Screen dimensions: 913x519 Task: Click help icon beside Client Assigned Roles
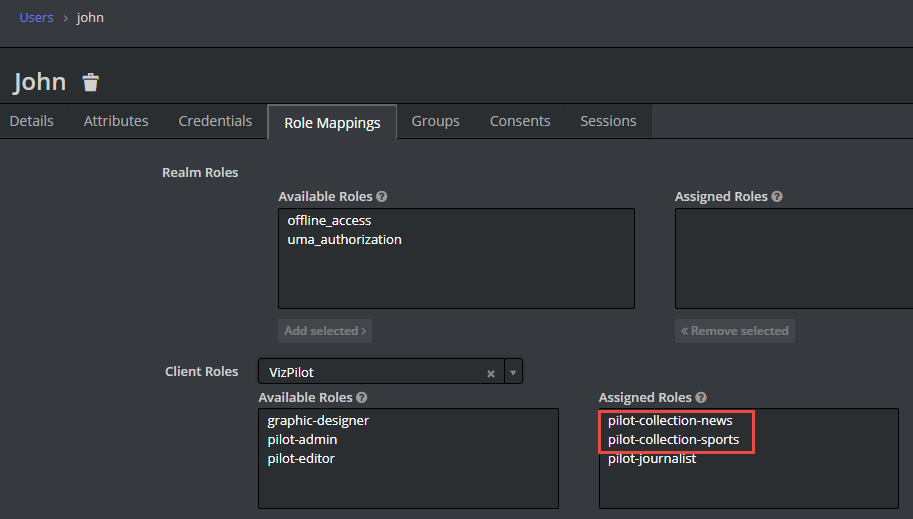click(701, 398)
